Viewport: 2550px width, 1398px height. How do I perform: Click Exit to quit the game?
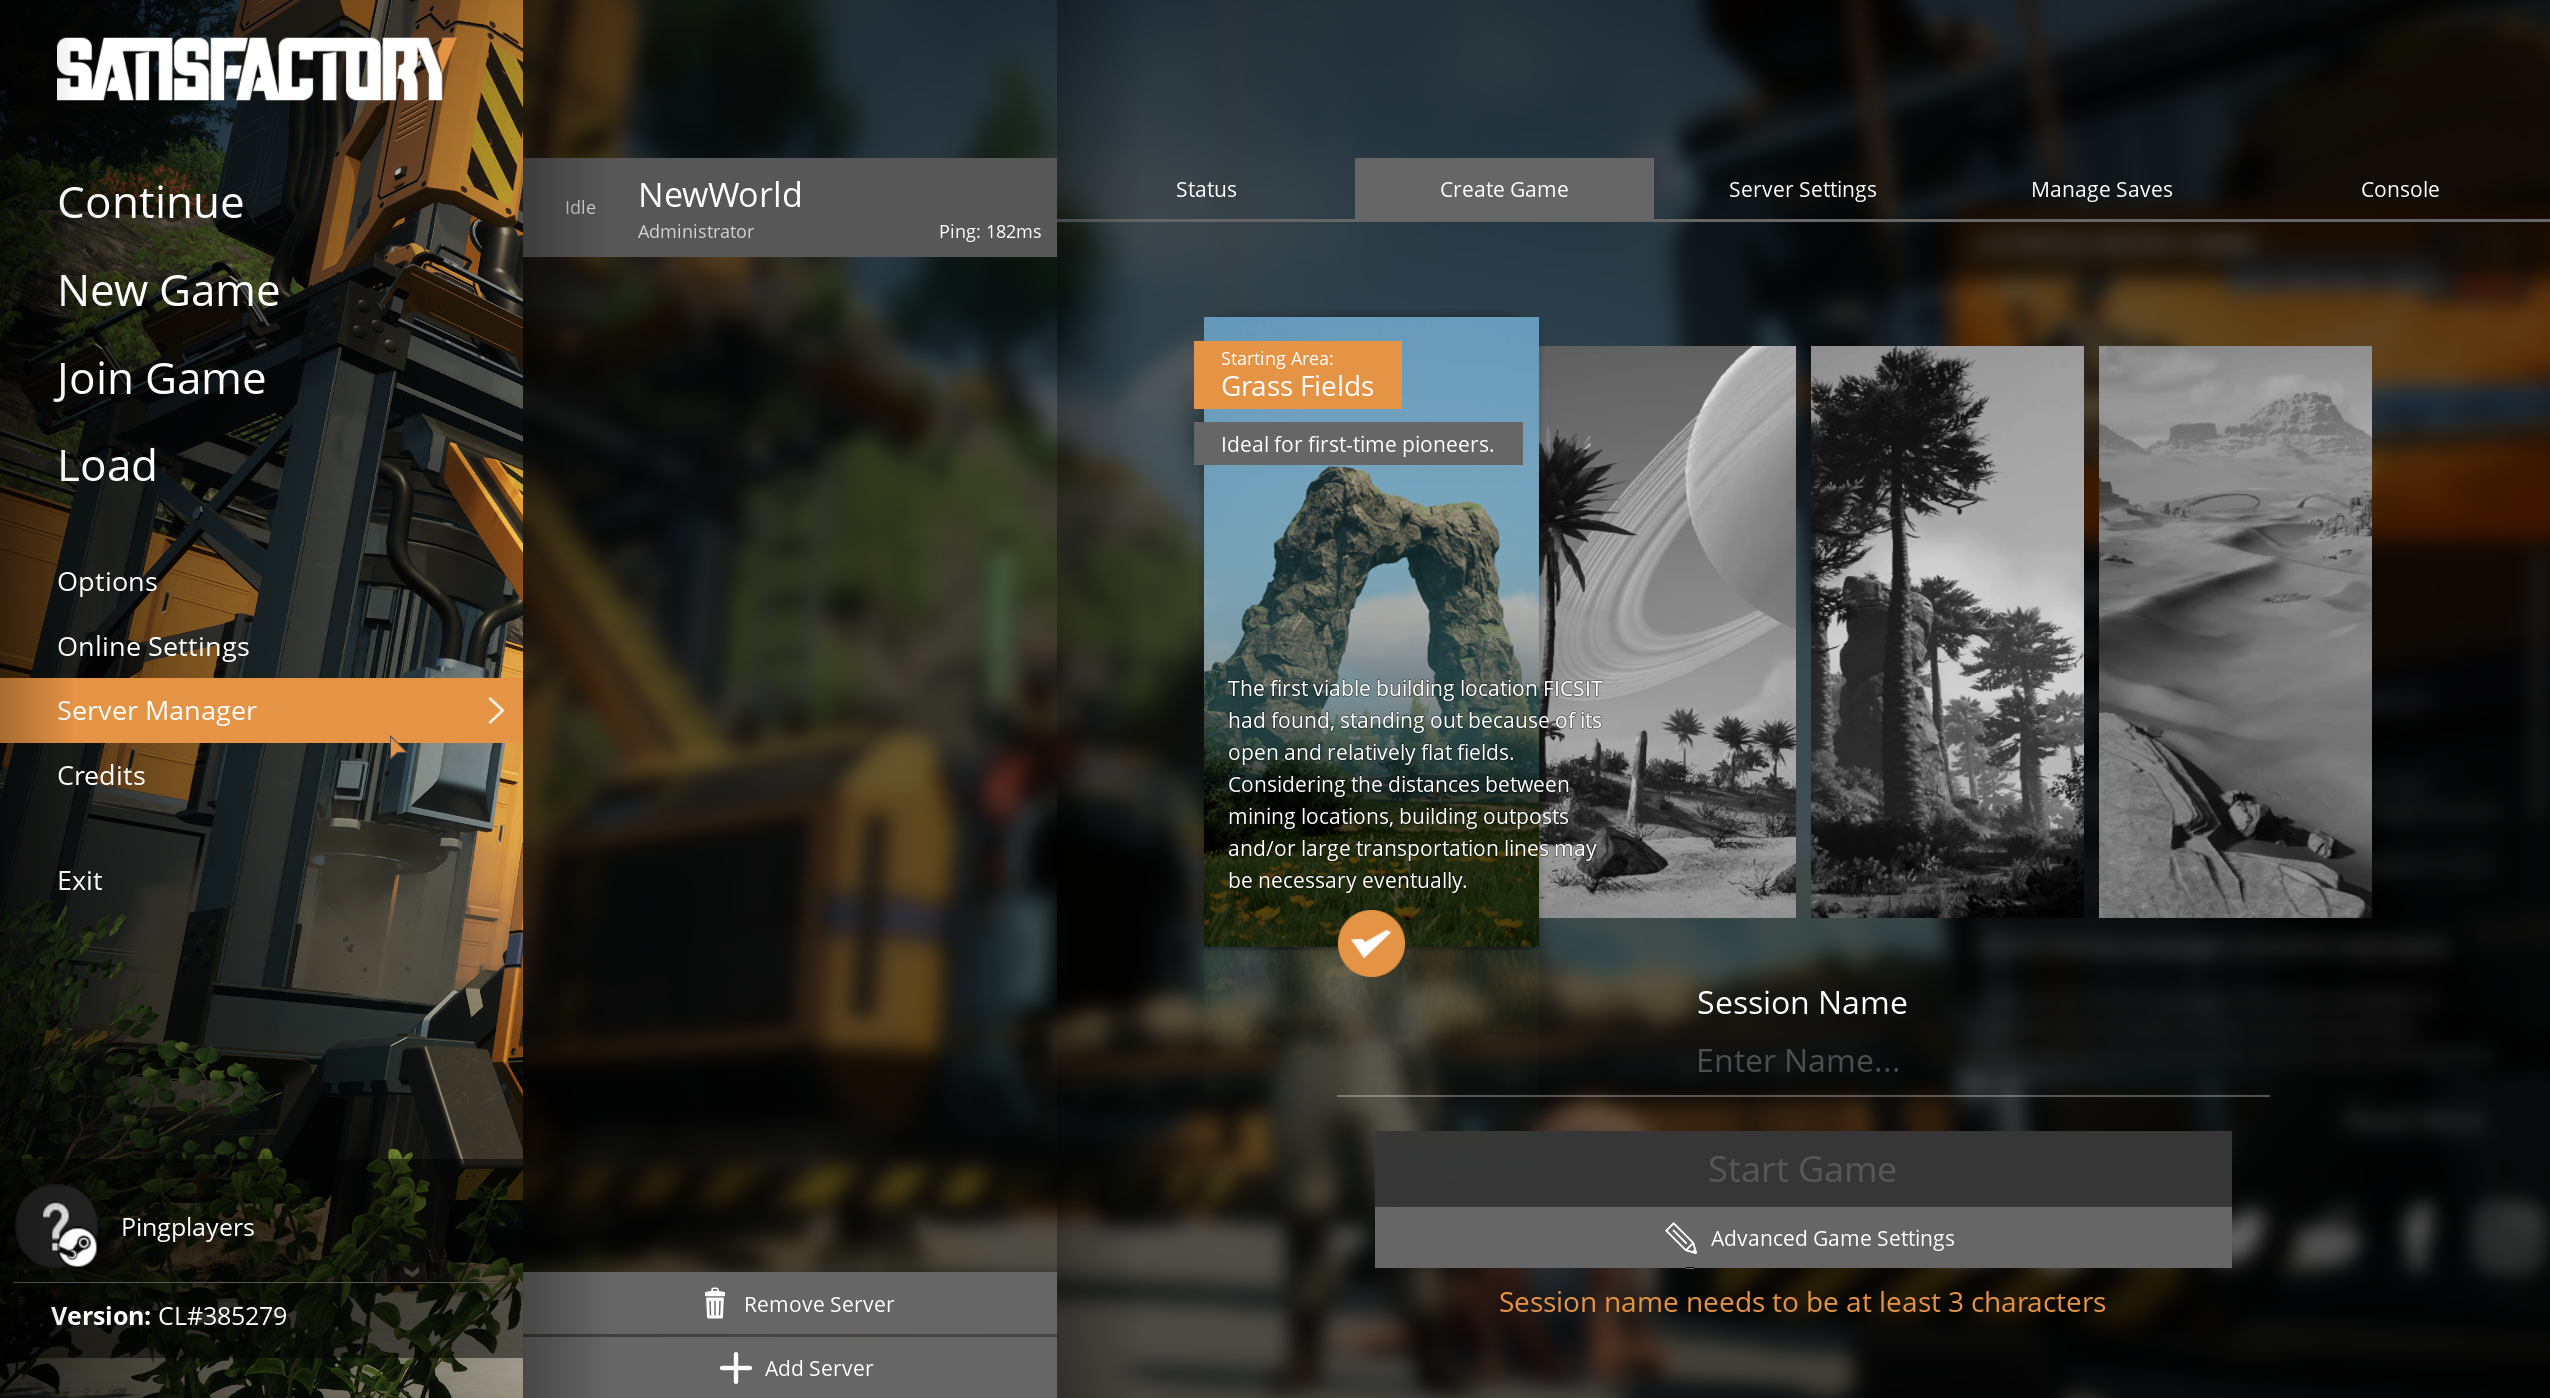(x=80, y=880)
